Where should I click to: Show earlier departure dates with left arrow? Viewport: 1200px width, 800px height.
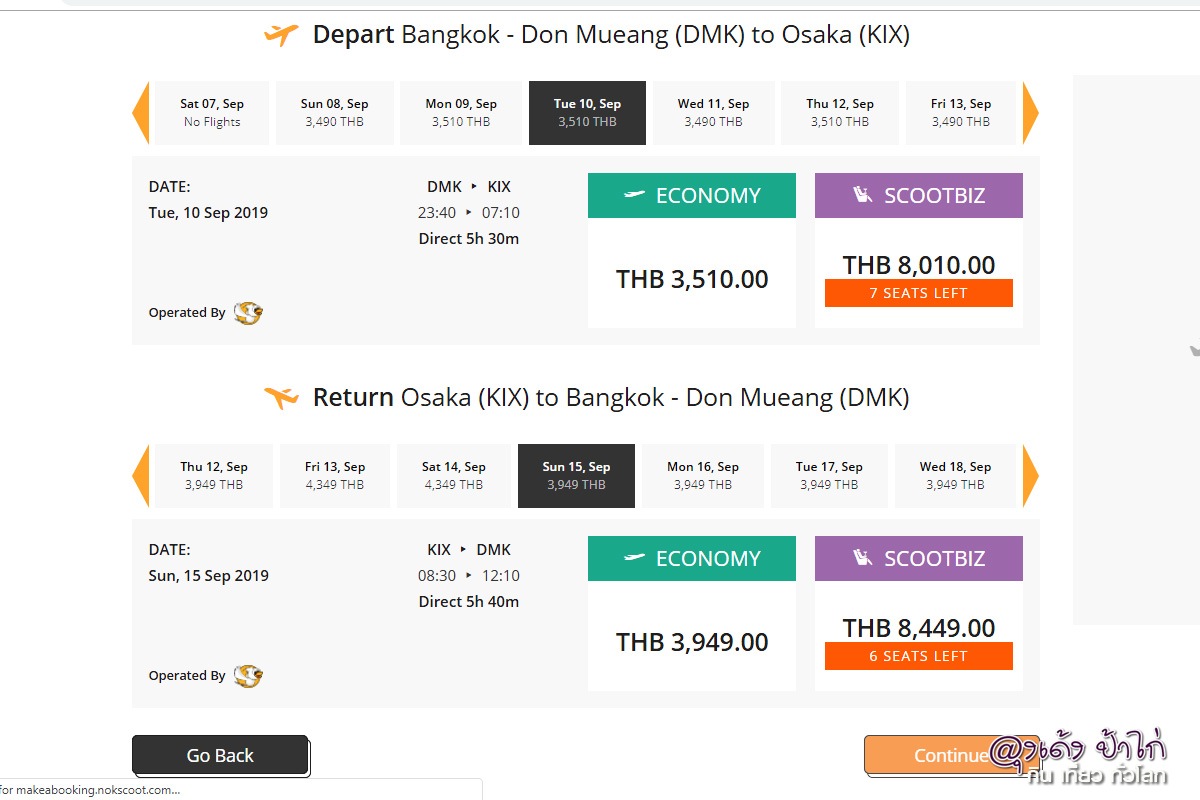(141, 113)
